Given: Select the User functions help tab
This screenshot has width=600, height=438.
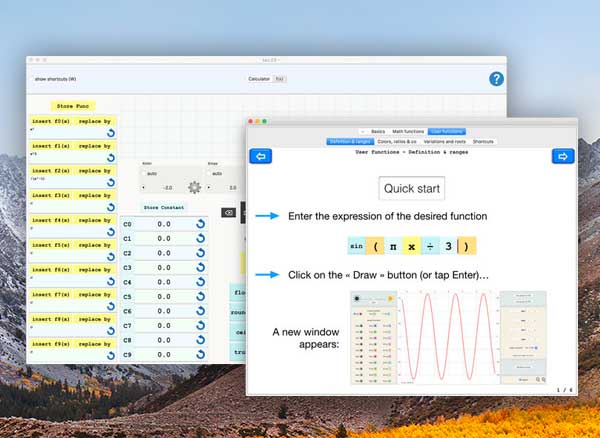Looking at the screenshot, I should pyautogui.click(x=447, y=132).
